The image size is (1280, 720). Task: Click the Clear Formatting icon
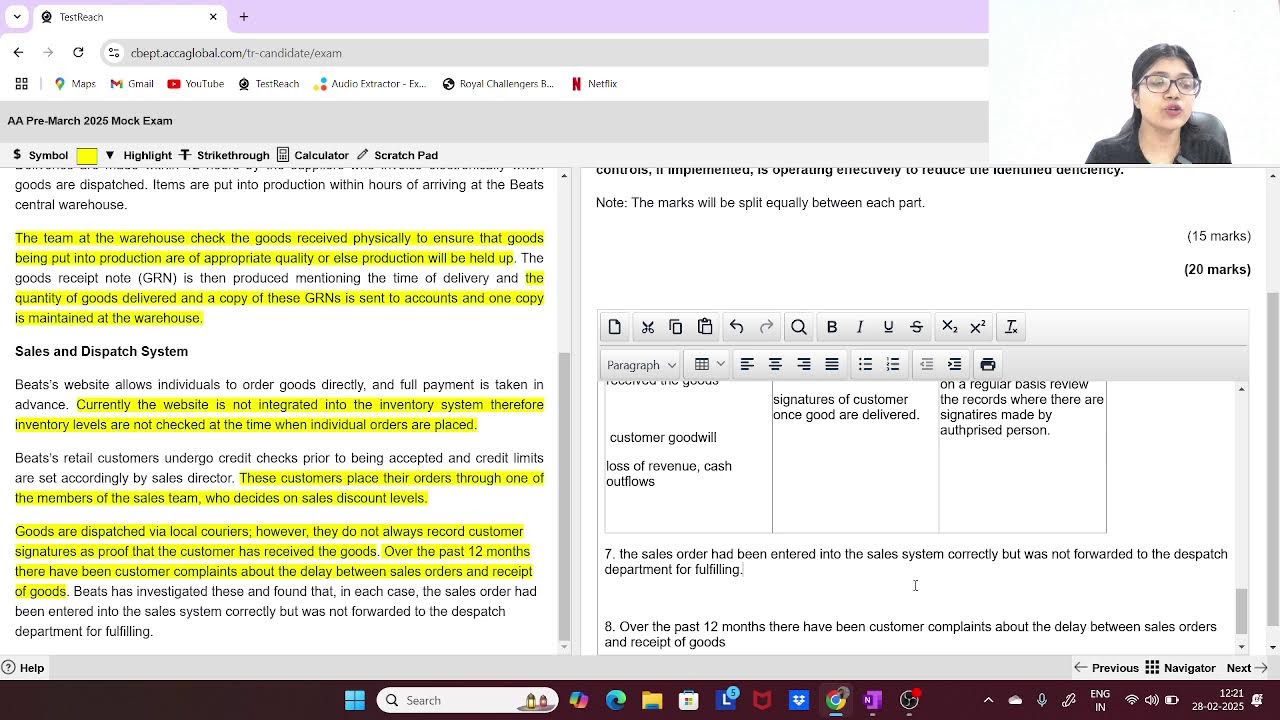(x=1011, y=327)
